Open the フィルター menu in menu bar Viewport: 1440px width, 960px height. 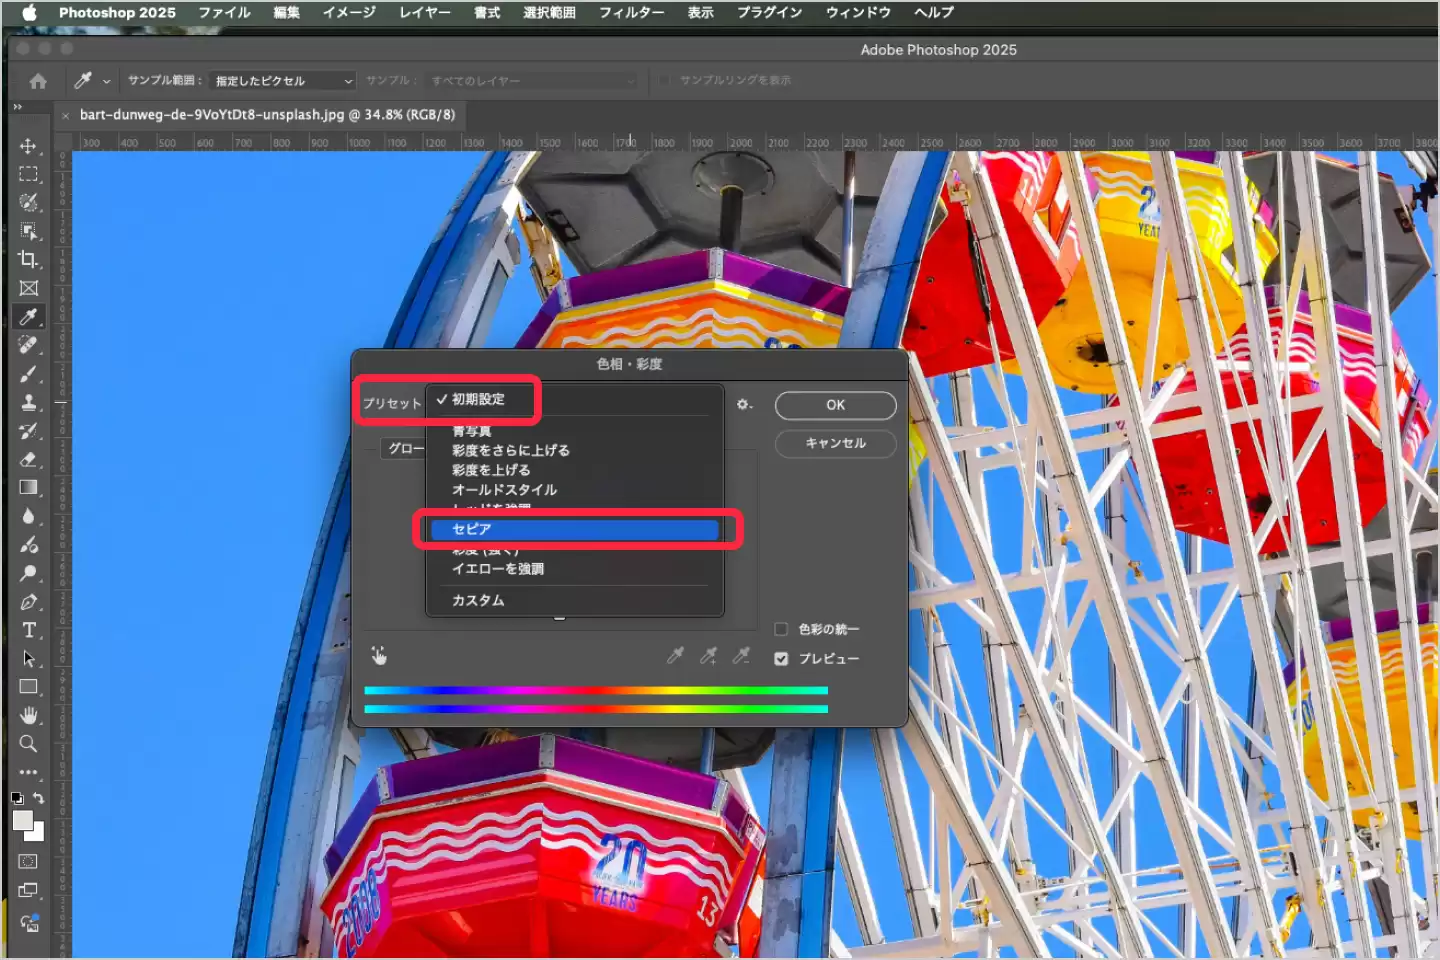[x=631, y=13]
